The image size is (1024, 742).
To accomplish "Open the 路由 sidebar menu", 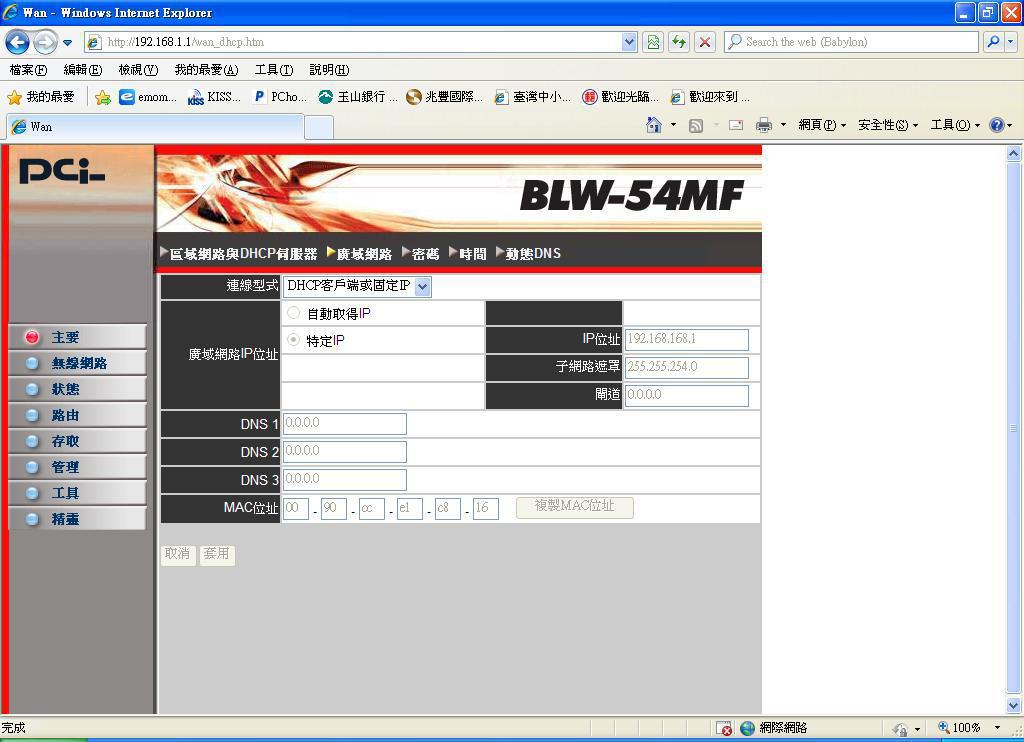I will 76,415.
